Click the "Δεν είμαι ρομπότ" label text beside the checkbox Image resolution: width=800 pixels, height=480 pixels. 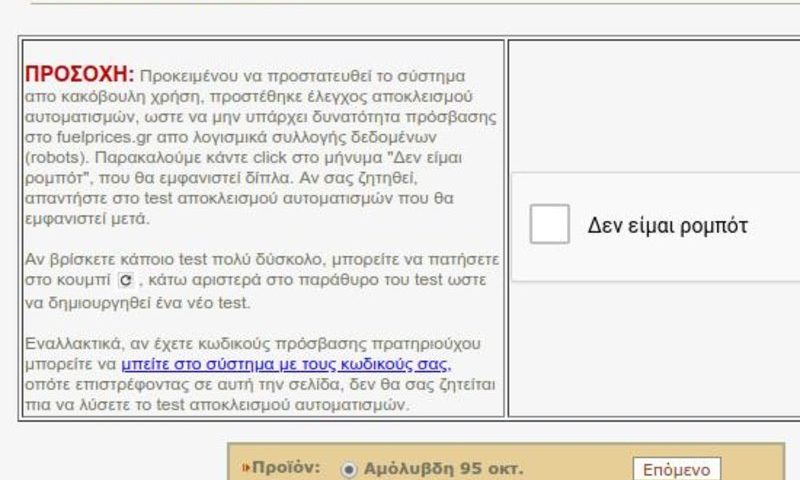[x=667, y=225]
